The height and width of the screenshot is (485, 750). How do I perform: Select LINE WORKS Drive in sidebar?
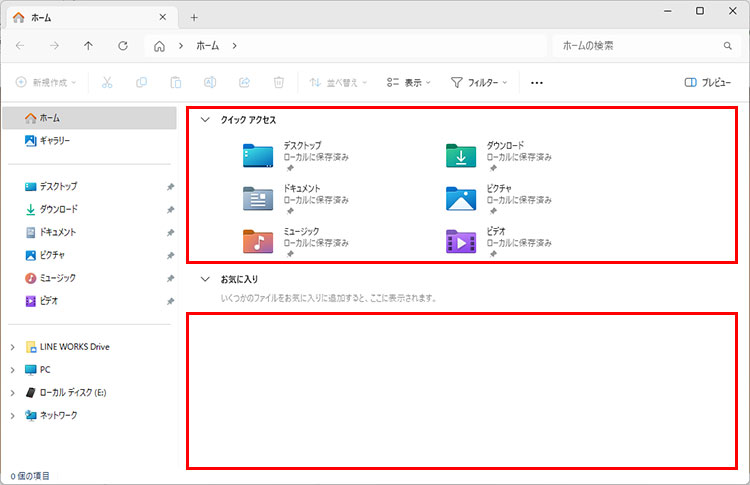[x=74, y=347]
